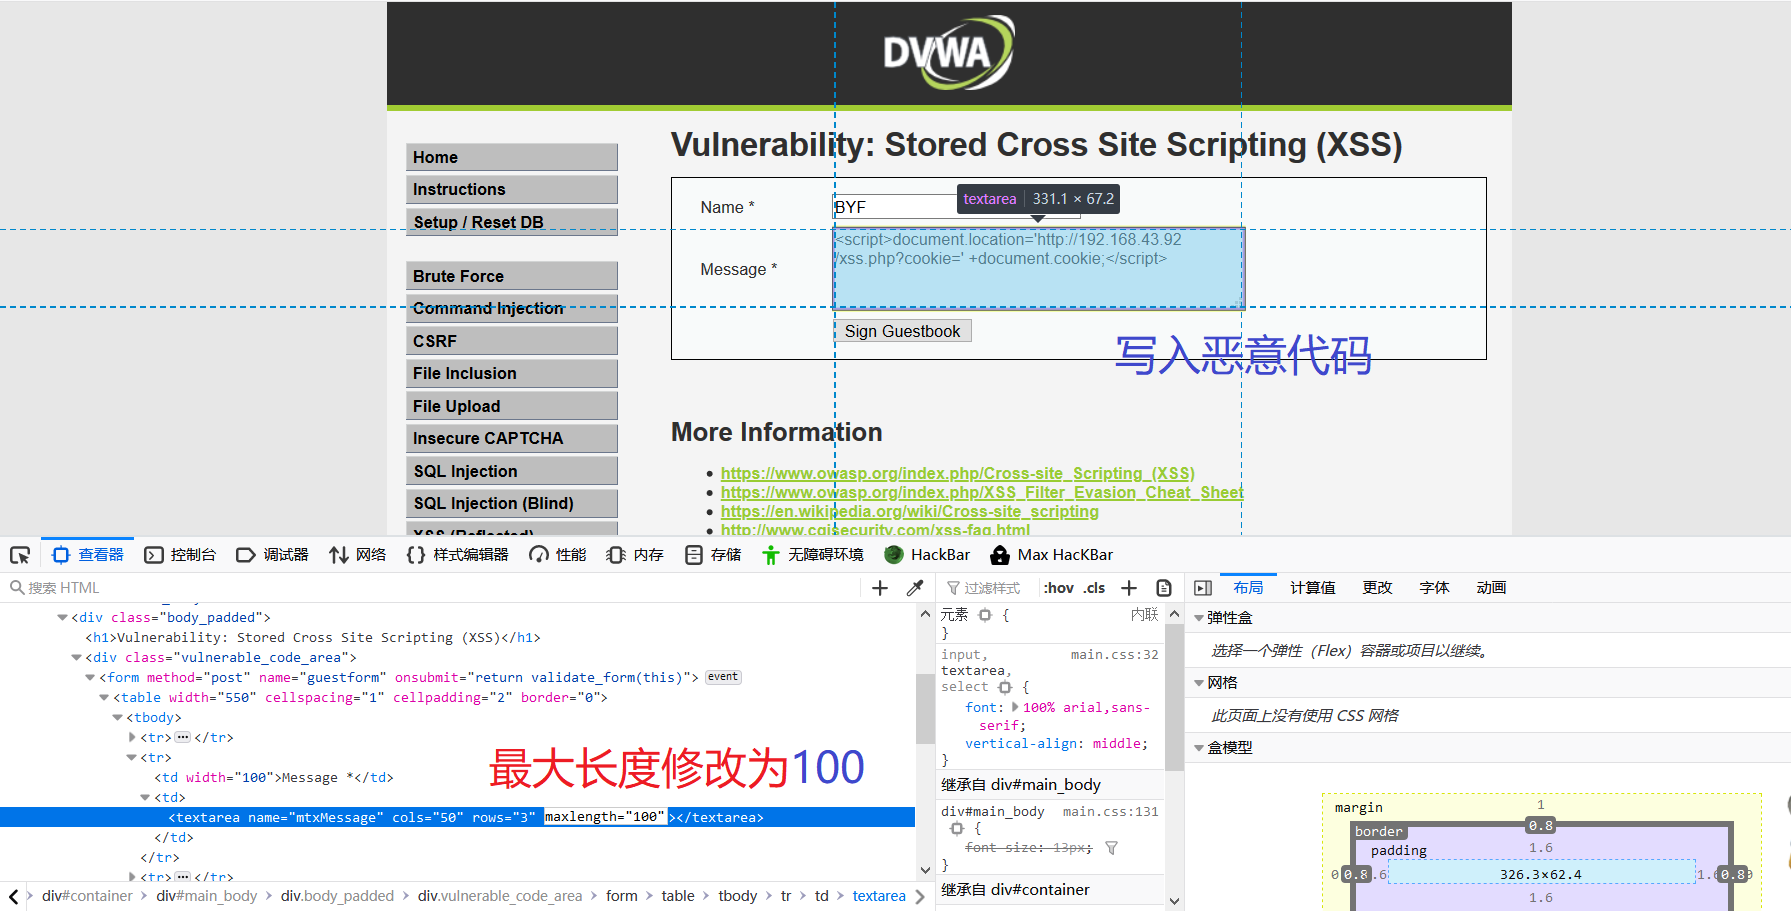Open the 存储 storage tab
The width and height of the screenshot is (1791, 911).
tap(713, 555)
